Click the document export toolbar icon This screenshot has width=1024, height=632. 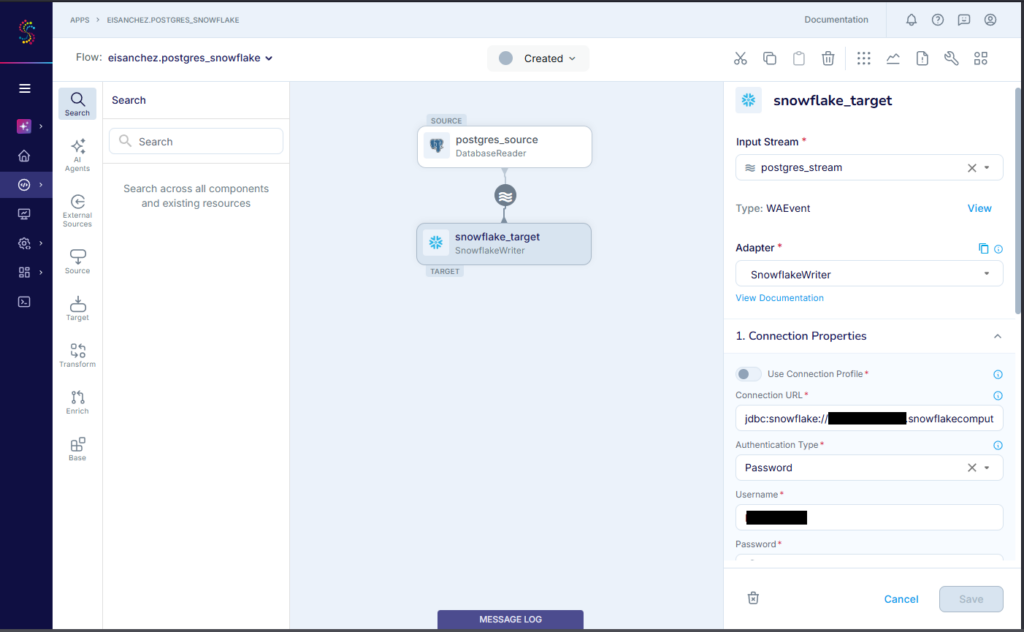coord(922,59)
